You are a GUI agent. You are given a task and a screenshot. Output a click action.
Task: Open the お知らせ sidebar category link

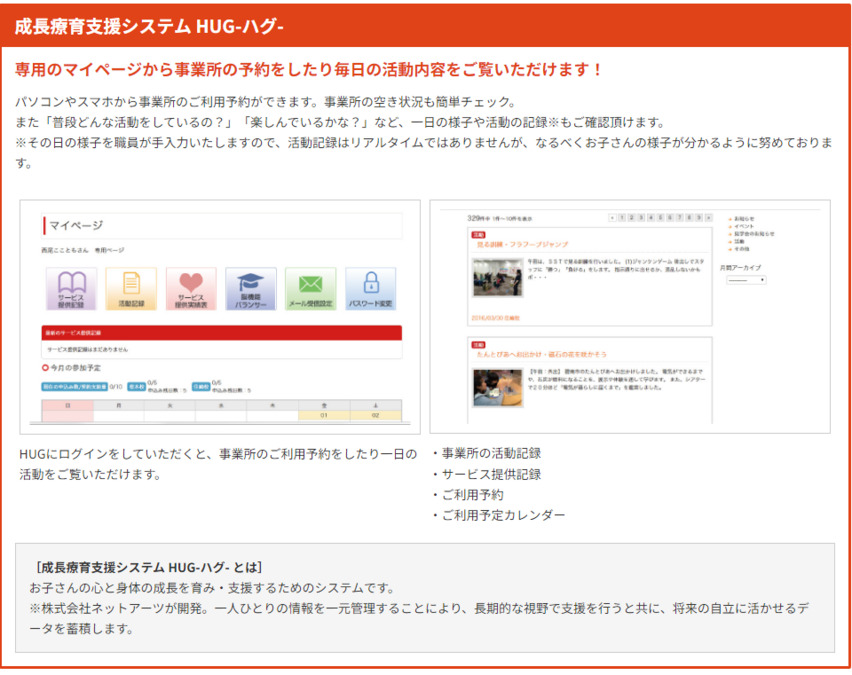[743, 218]
